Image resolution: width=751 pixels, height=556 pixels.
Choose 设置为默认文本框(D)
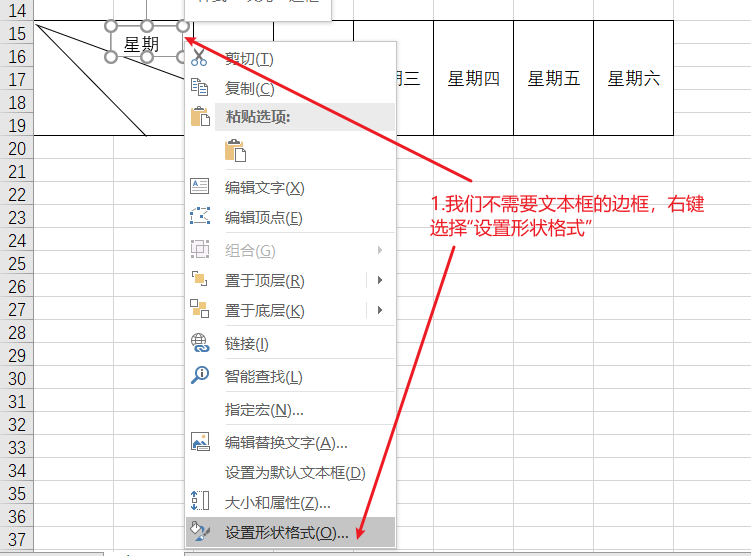click(x=290, y=473)
